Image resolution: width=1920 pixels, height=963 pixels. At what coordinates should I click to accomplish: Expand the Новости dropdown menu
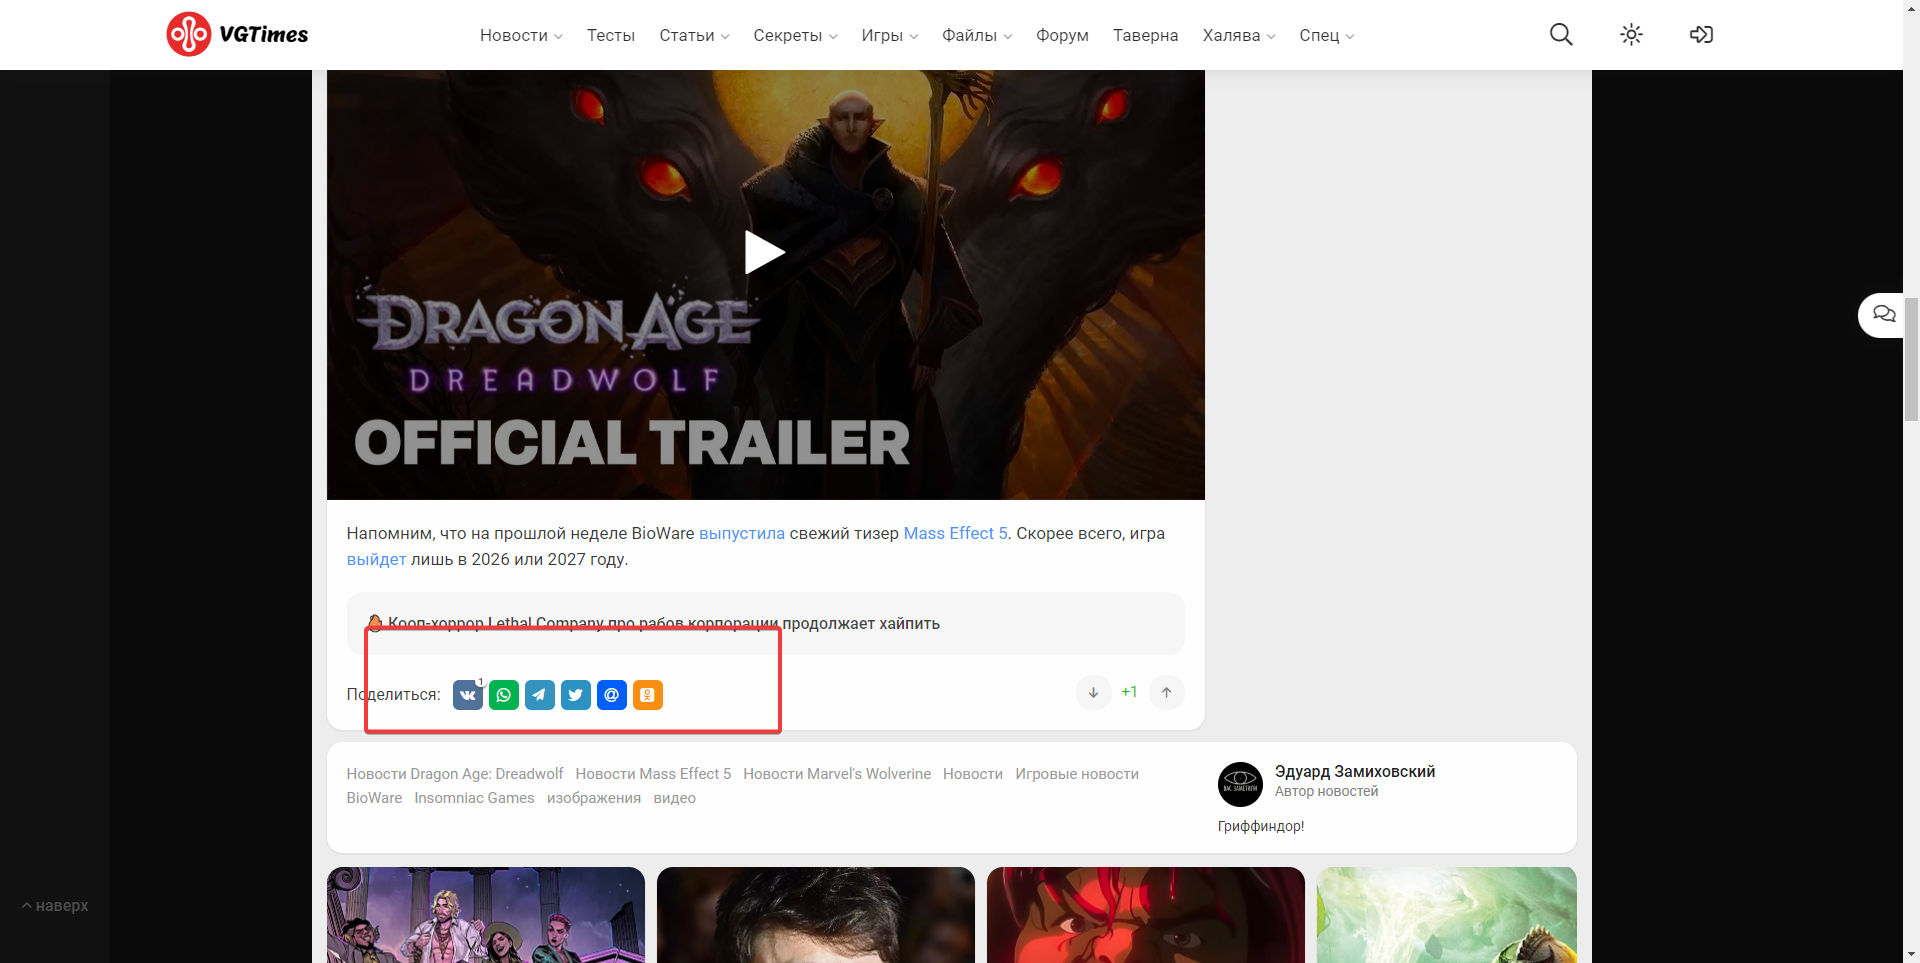click(x=521, y=36)
